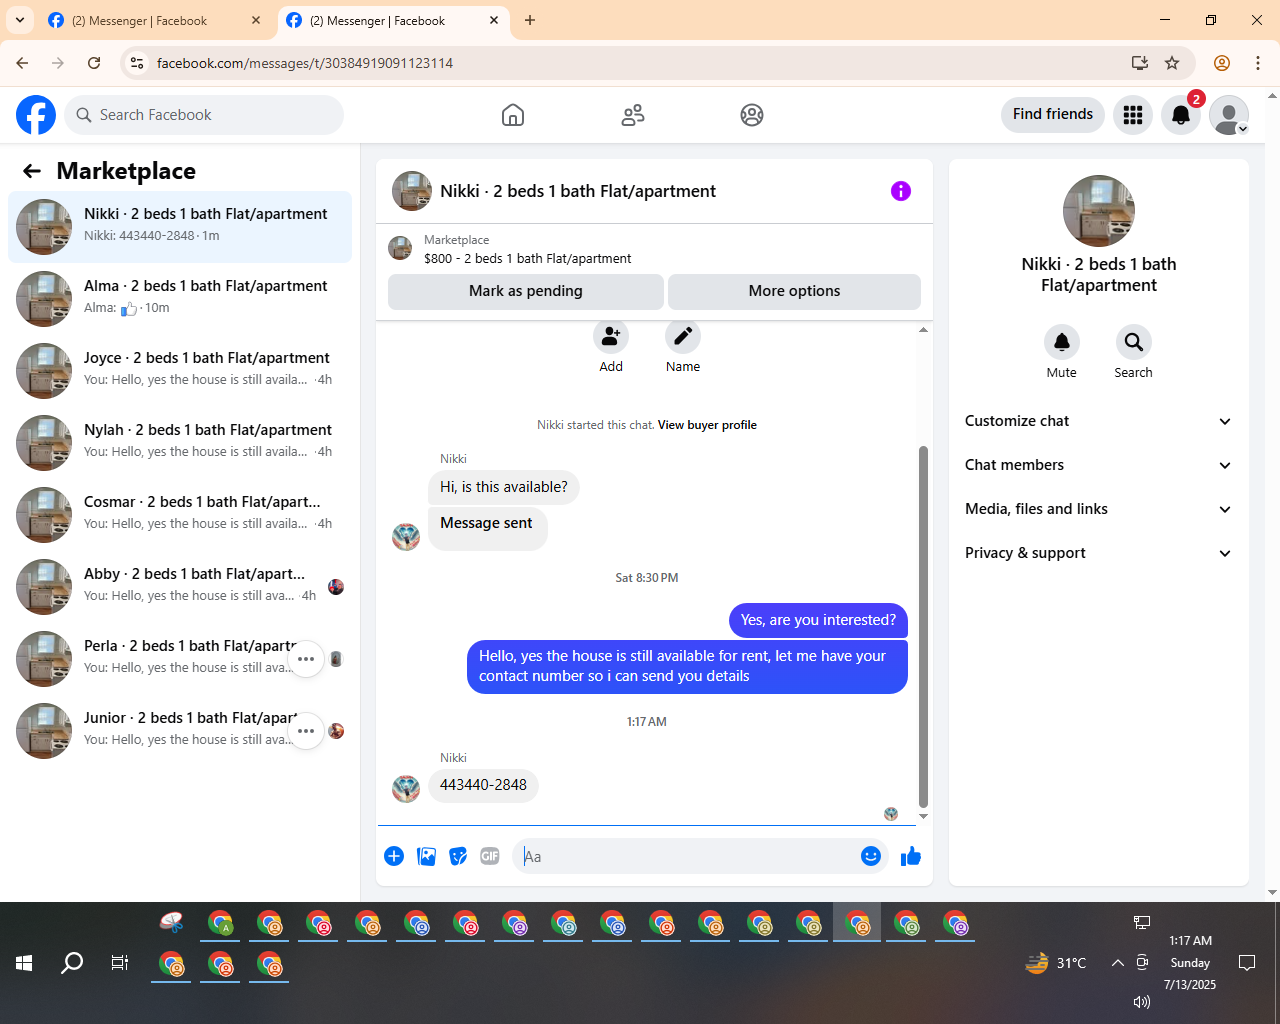Reload the page in the browser
The height and width of the screenshot is (1024, 1280).
(x=94, y=63)
